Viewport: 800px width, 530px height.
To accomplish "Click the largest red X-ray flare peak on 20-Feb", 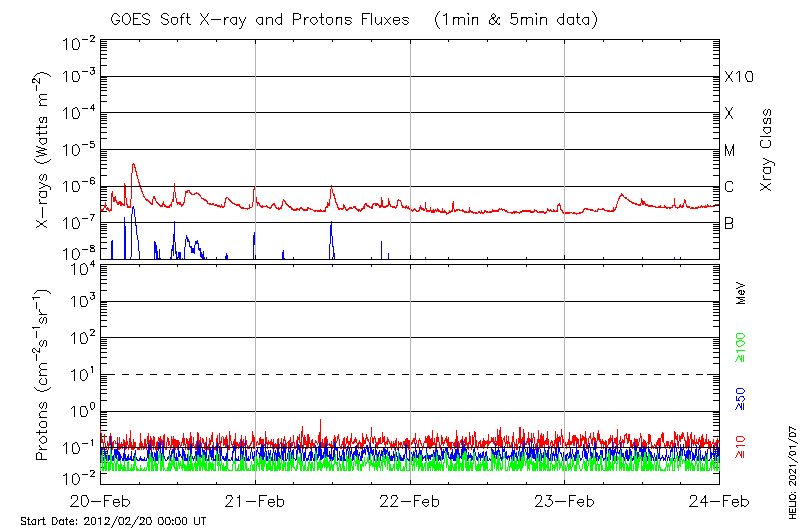I will (133, 165).
